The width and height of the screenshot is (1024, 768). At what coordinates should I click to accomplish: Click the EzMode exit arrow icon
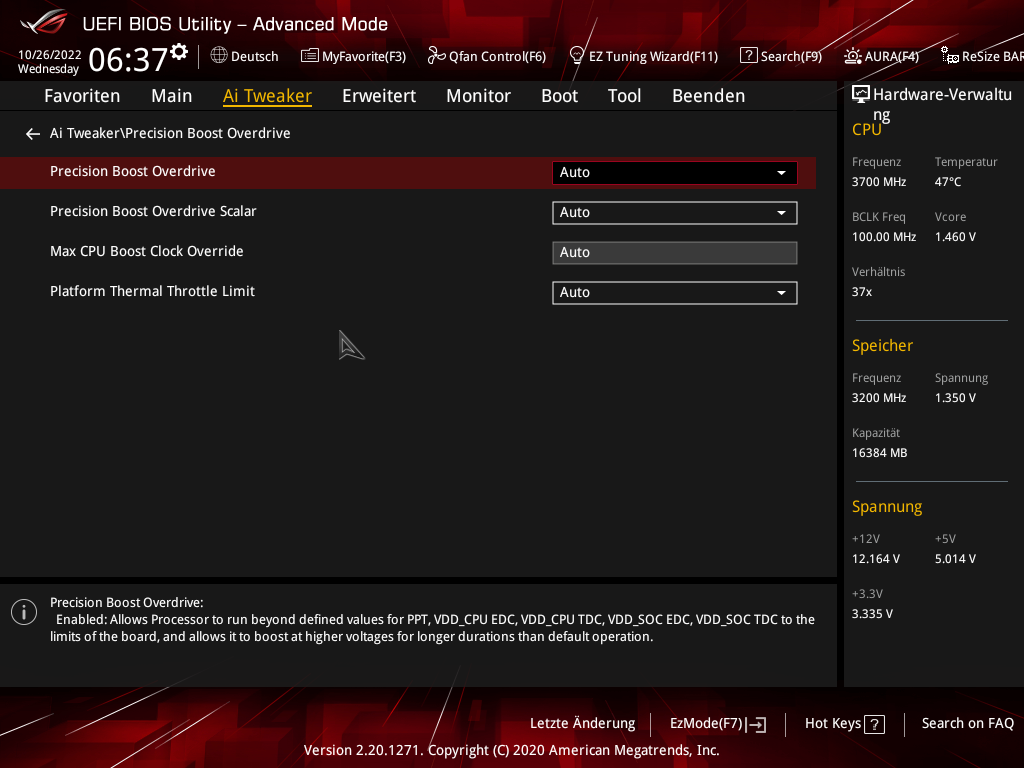tap(756, 724)
